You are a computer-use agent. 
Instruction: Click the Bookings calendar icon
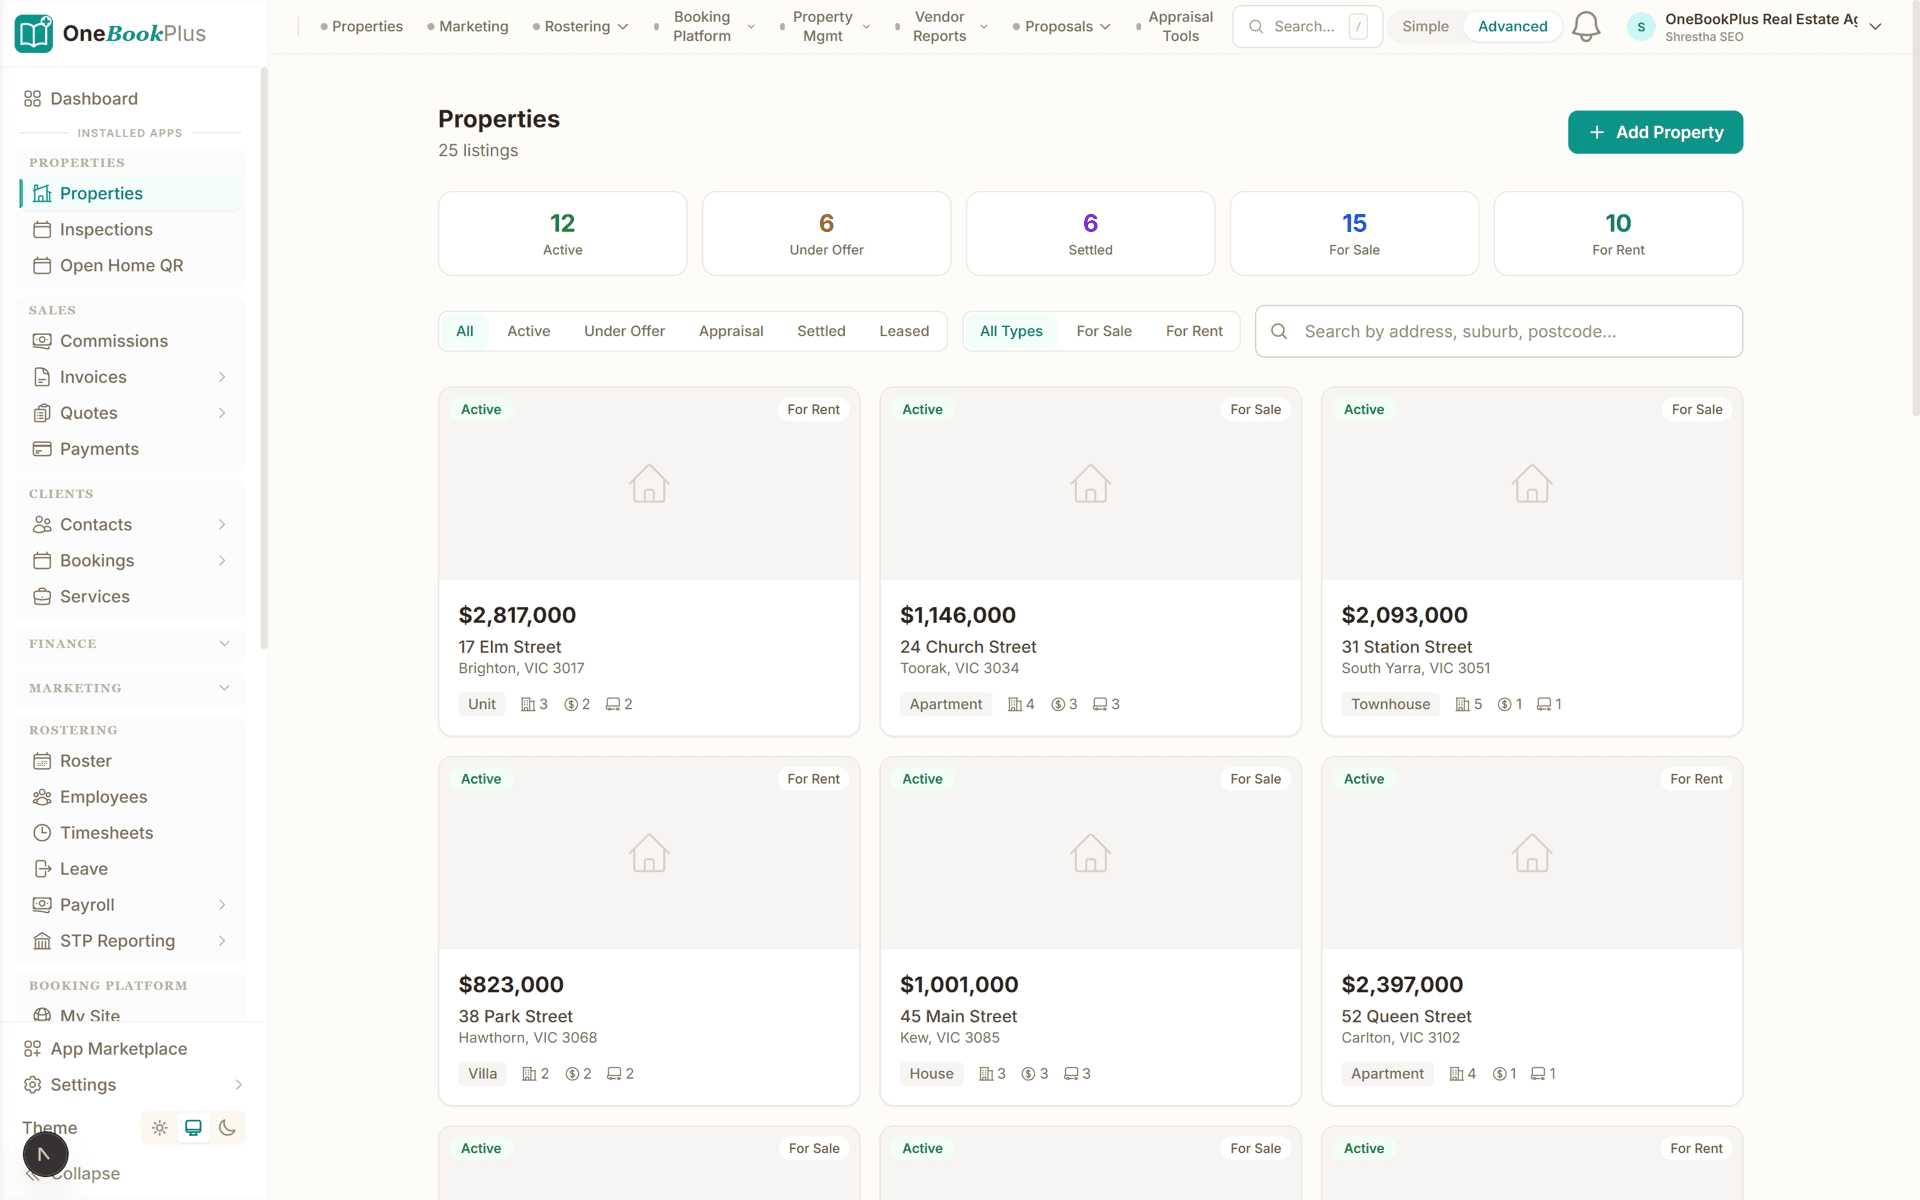[x=42, y=561]
